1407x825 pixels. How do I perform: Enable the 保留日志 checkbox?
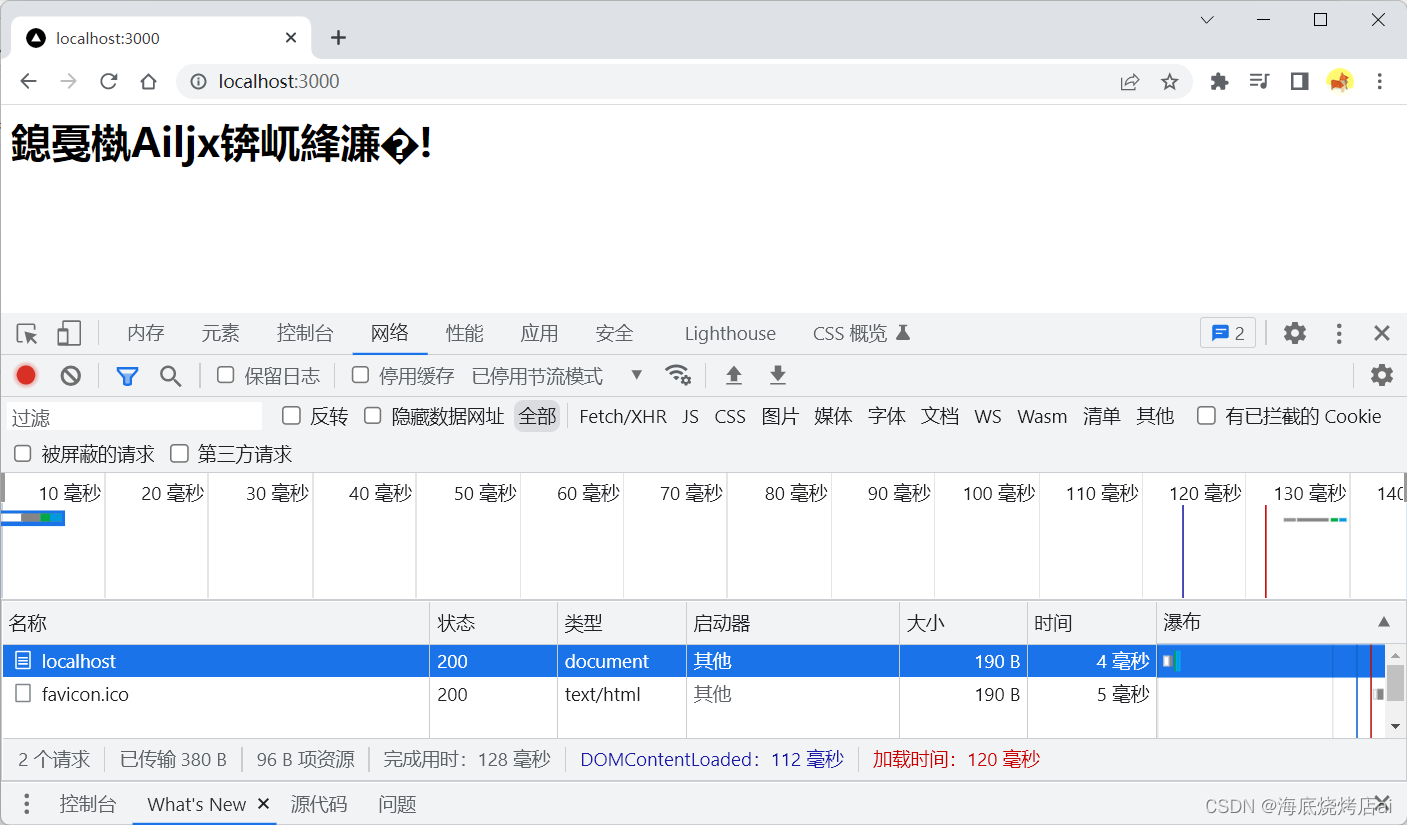pos(226,375)
